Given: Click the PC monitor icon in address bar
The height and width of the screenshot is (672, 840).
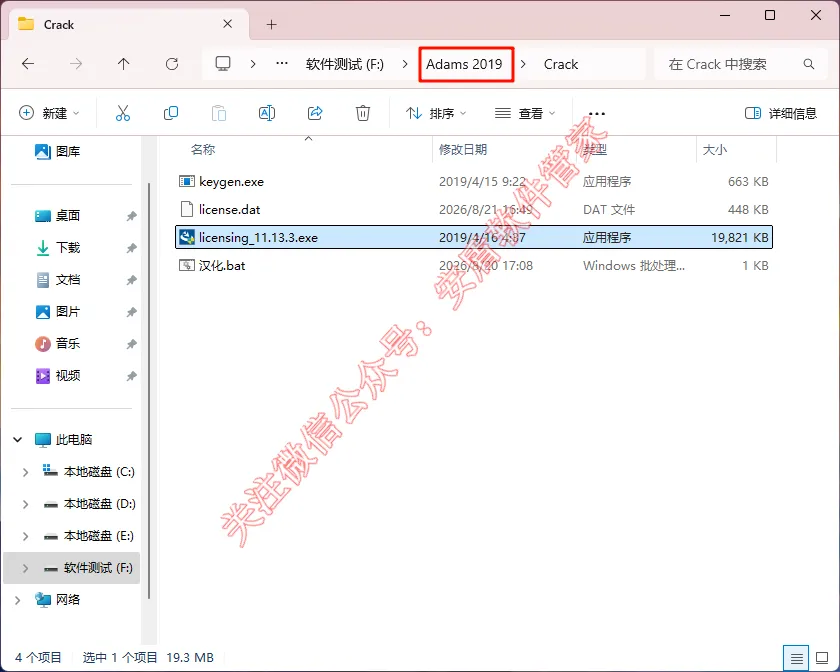Looking at the screenshot, I should [223, 64].
